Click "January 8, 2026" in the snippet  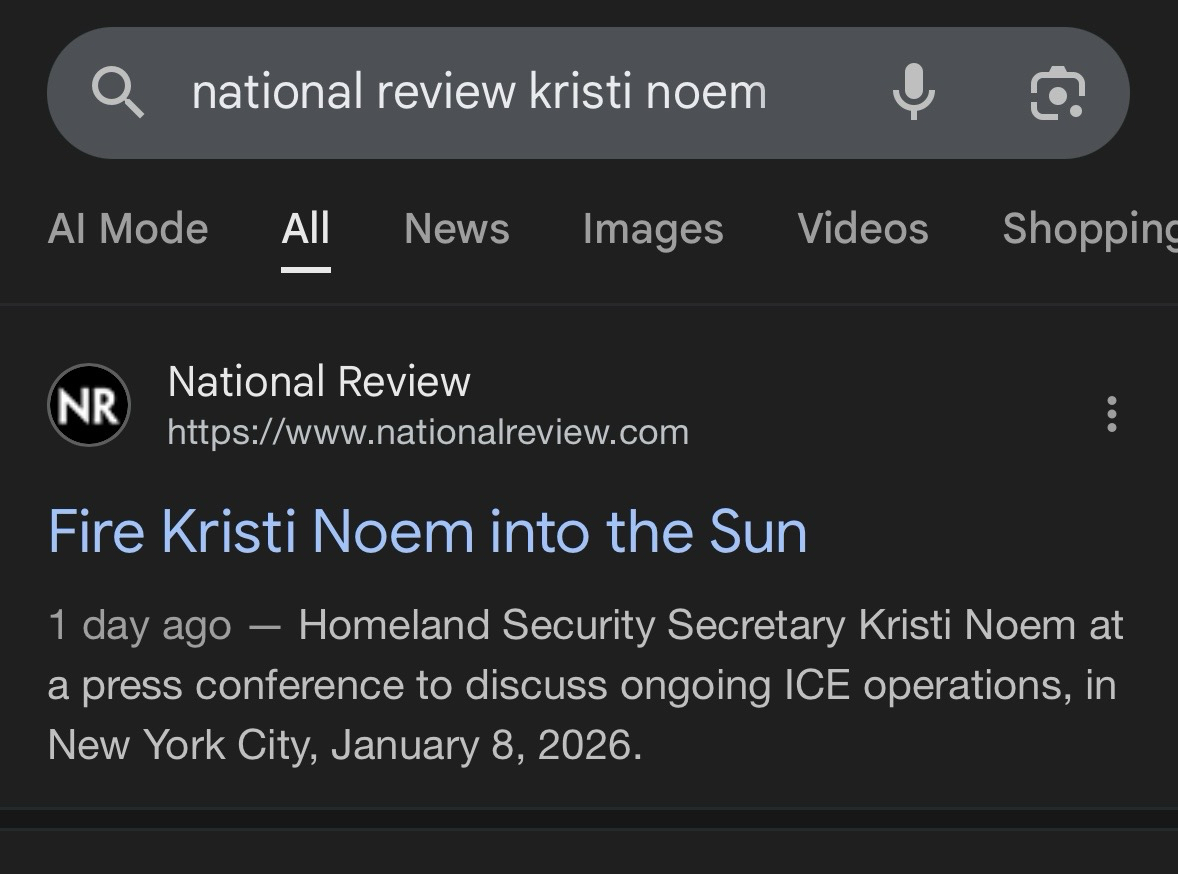pos(485,746)
